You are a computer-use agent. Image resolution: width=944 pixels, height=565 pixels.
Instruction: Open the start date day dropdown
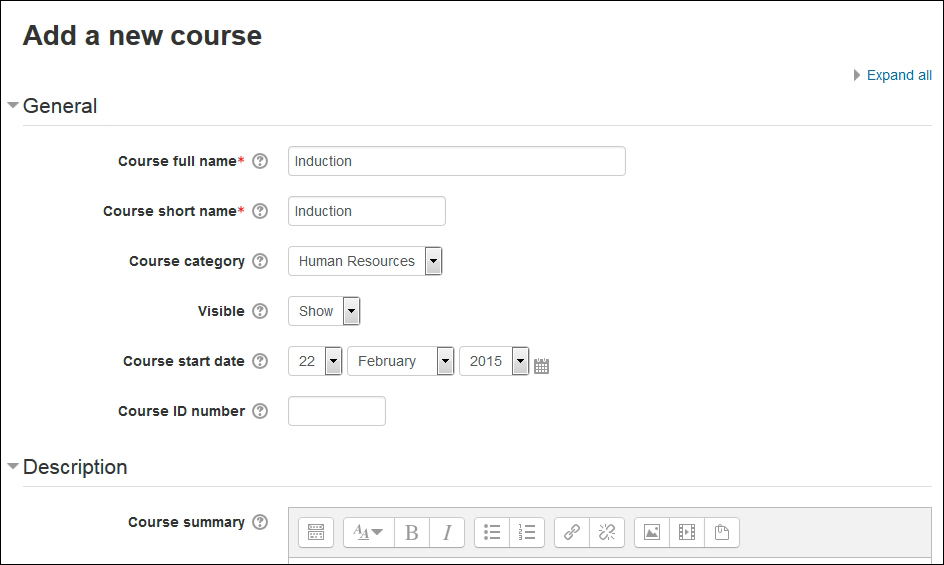[x=315, y=361]
